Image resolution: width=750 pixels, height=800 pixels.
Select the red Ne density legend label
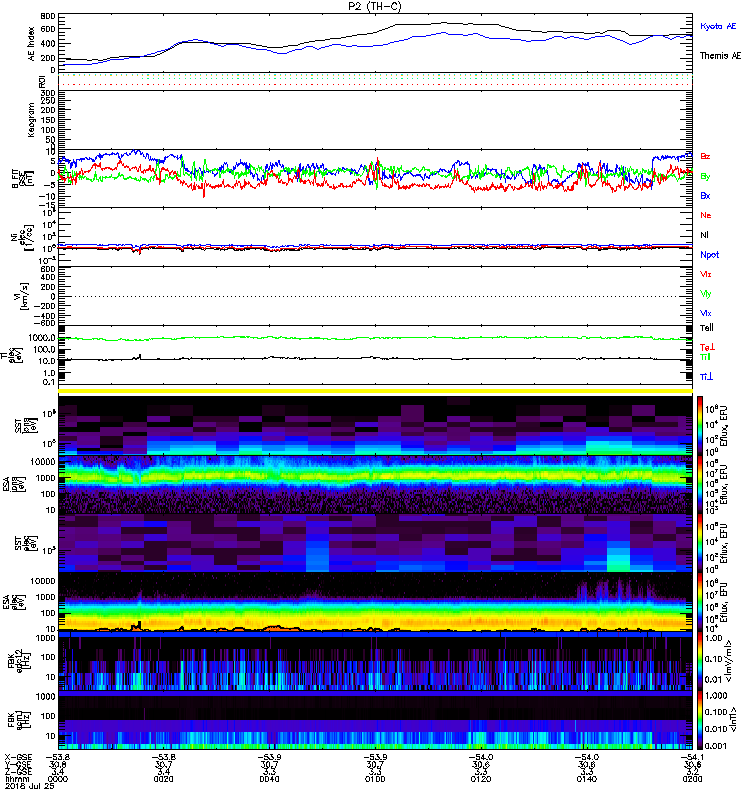click(x=706, y=215)
